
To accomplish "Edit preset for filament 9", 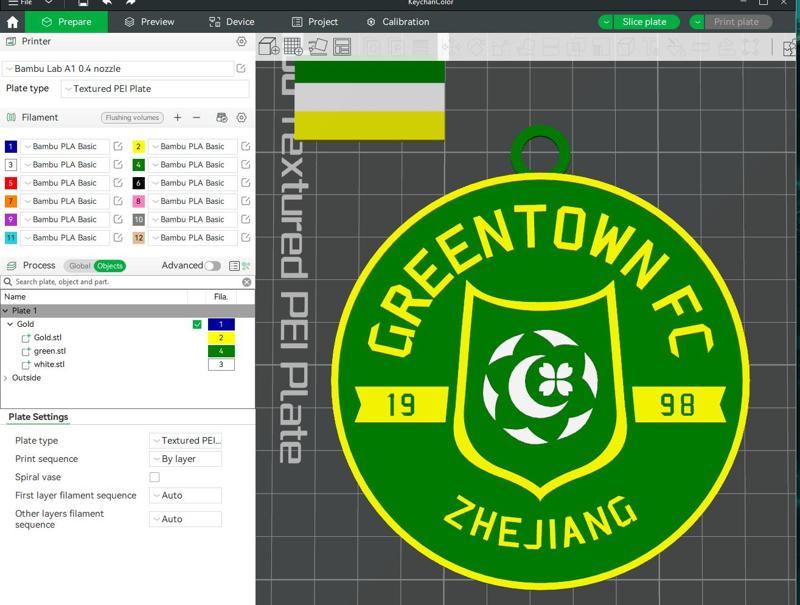I will coord(118,219).
